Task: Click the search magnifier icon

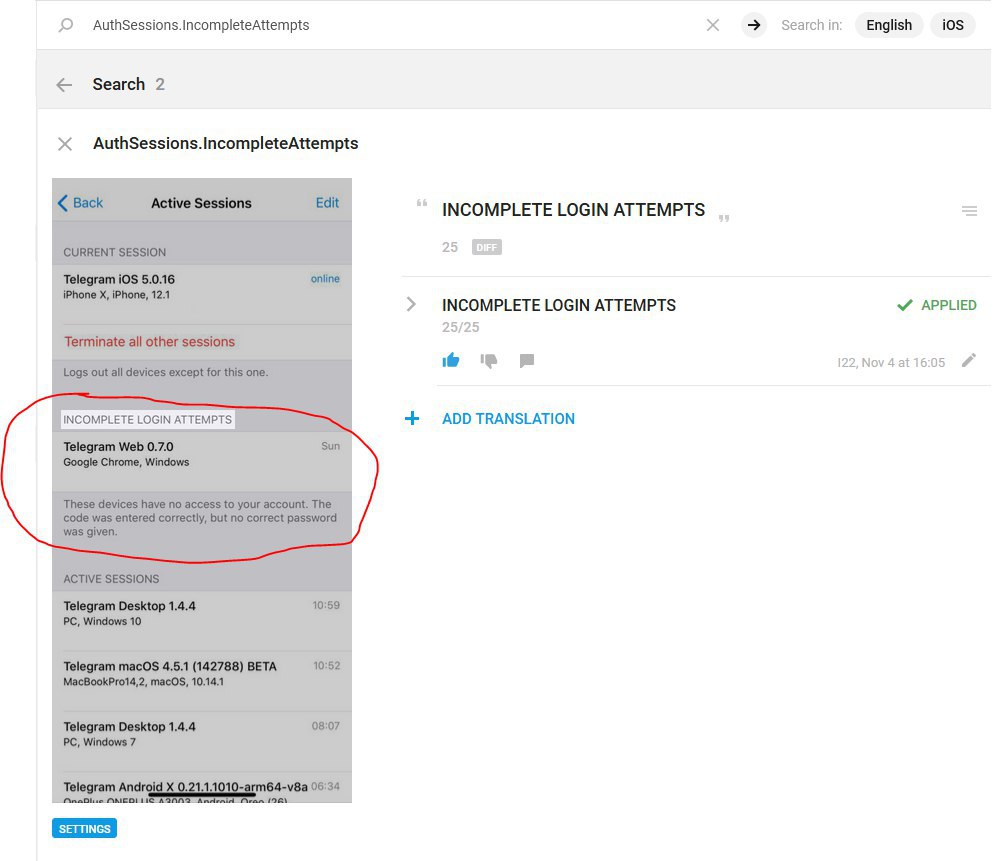Action: point(66,25)
